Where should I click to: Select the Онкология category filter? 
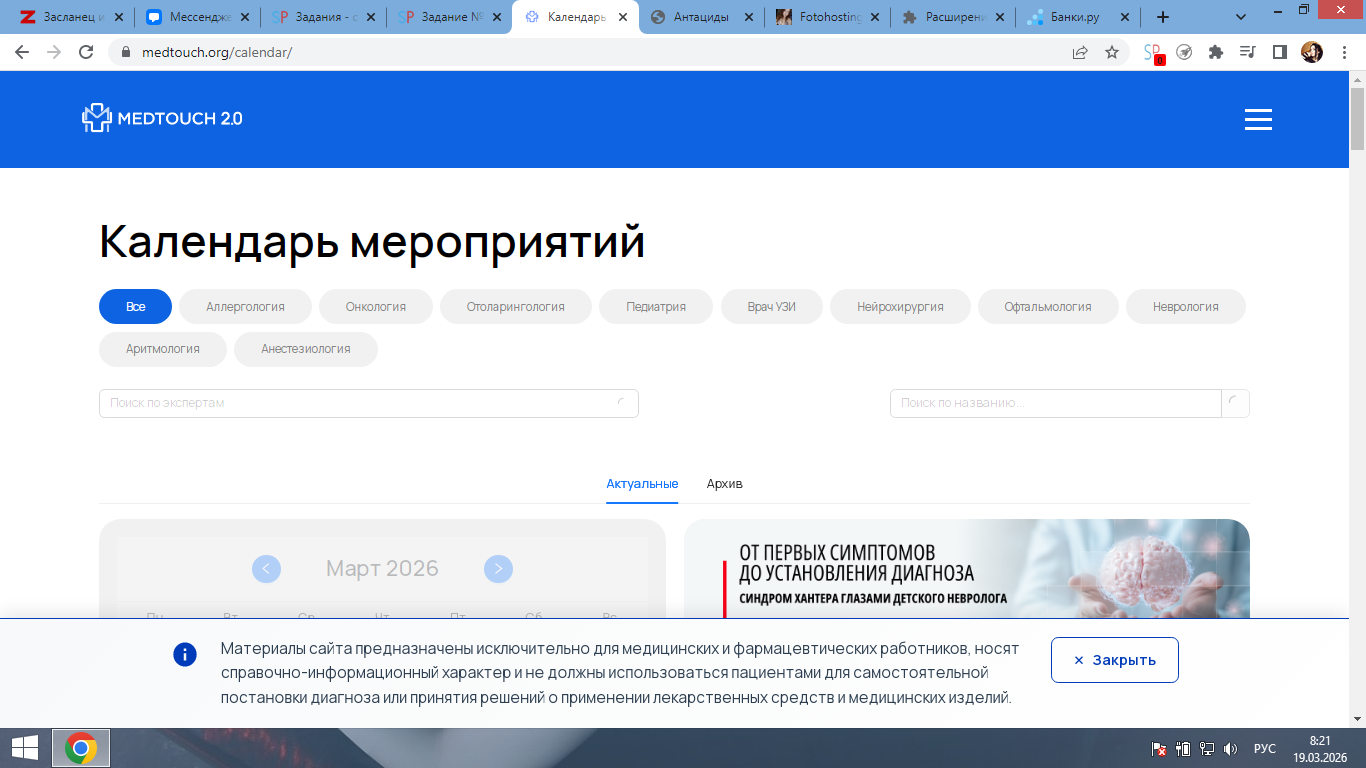click(375, 307)
